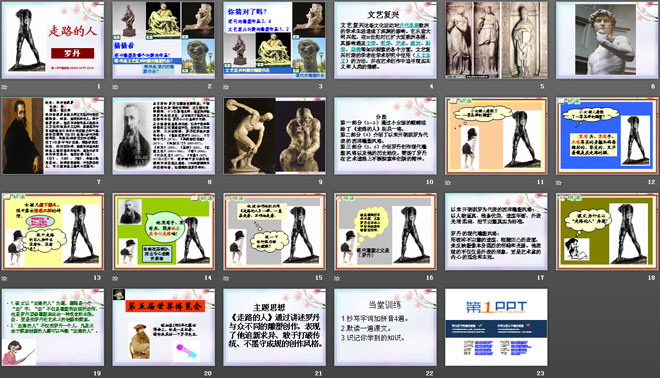Click slide number "9" label
Viewport: 660px width, 378px height.
(321, 182)
